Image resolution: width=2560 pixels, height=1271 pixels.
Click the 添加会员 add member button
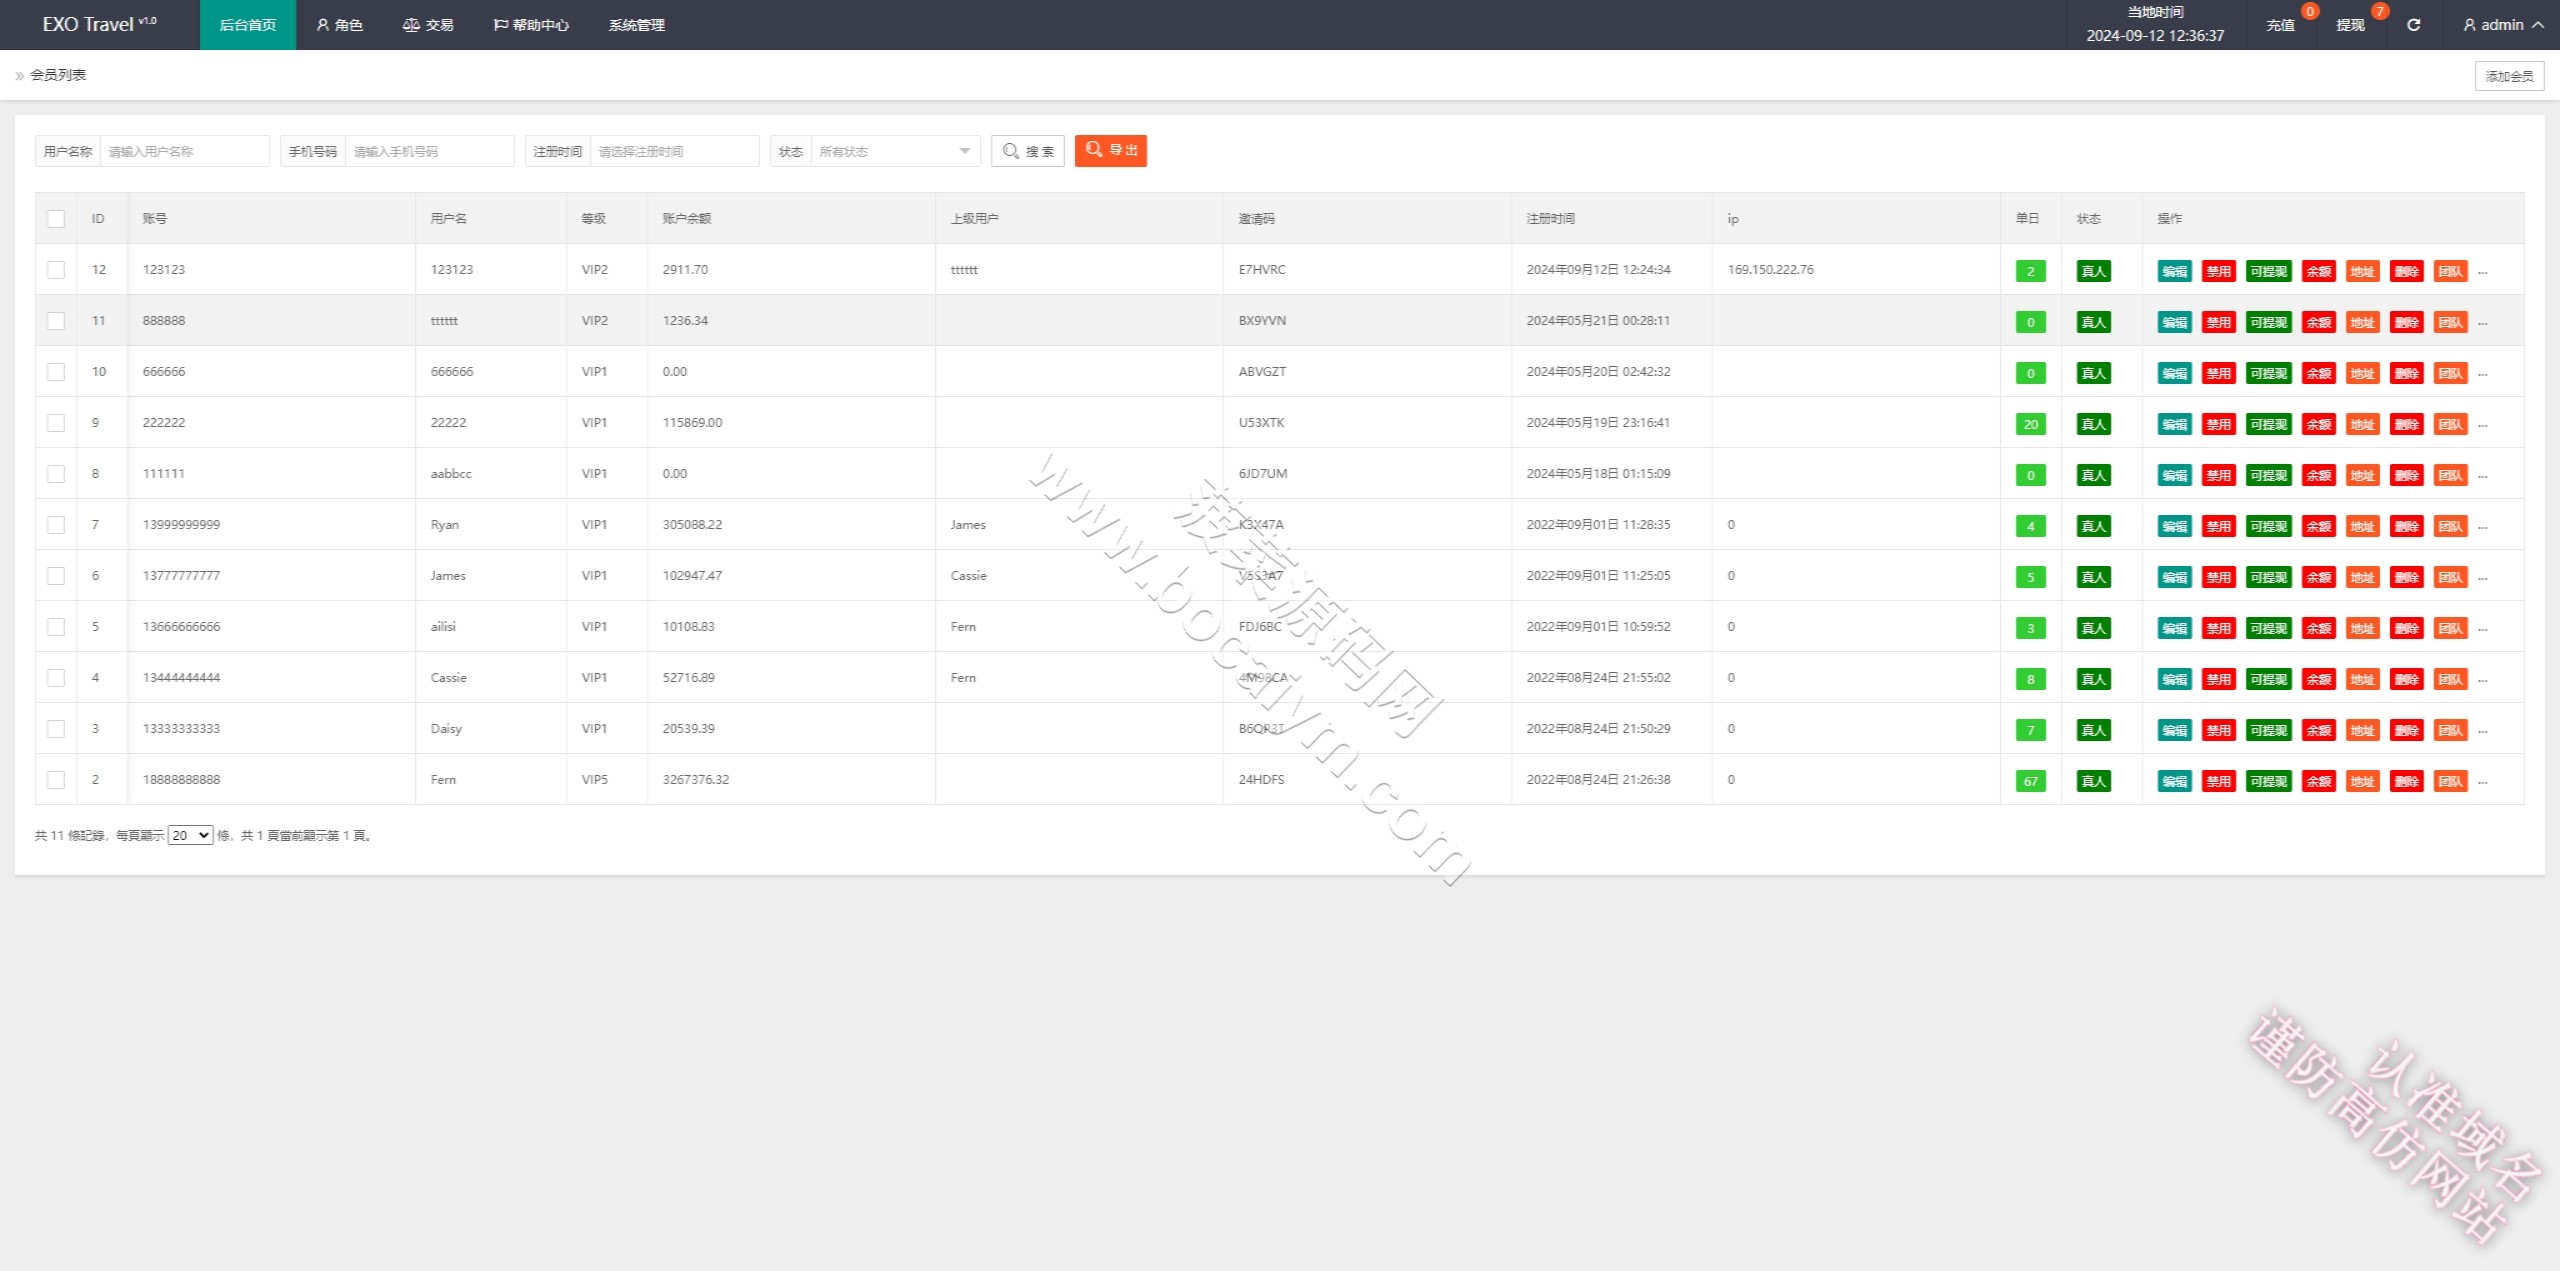(2509, 76)
